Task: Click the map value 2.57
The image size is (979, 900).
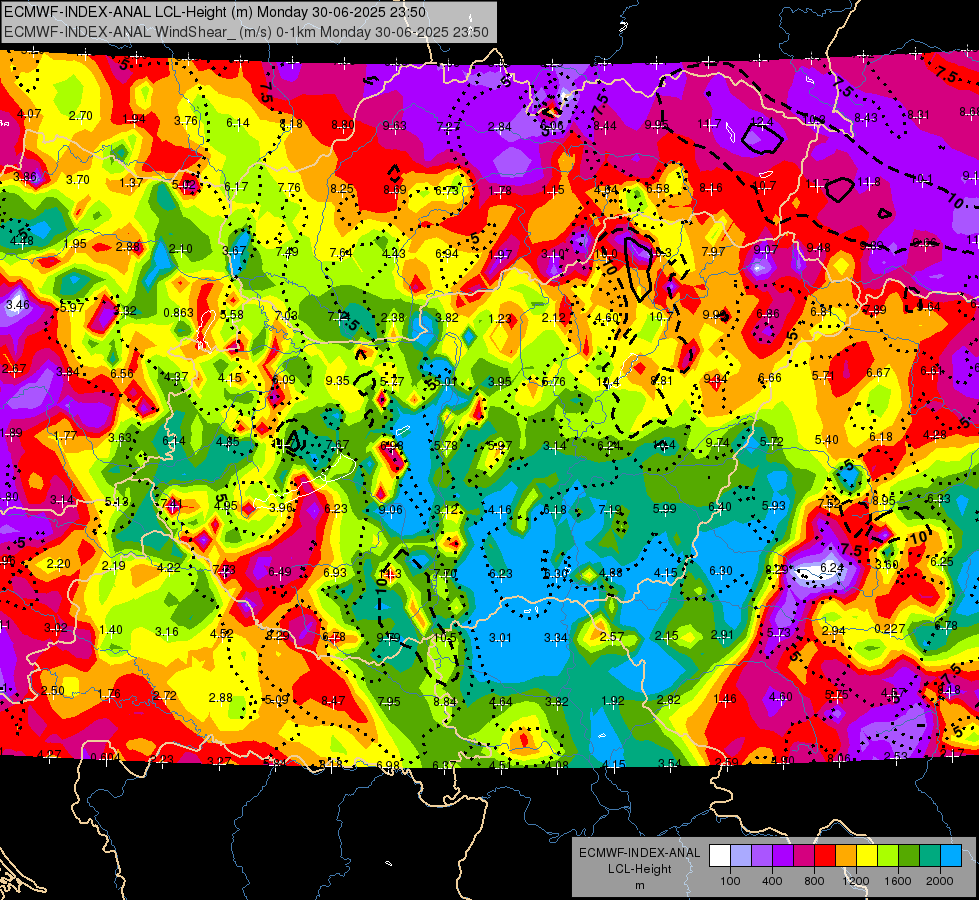Action: click(612, 636)
